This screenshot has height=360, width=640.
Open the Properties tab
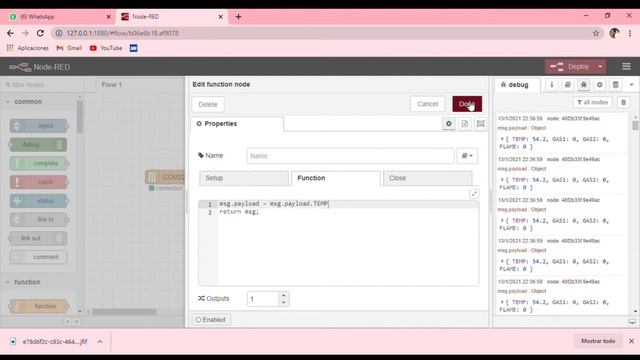237,124
